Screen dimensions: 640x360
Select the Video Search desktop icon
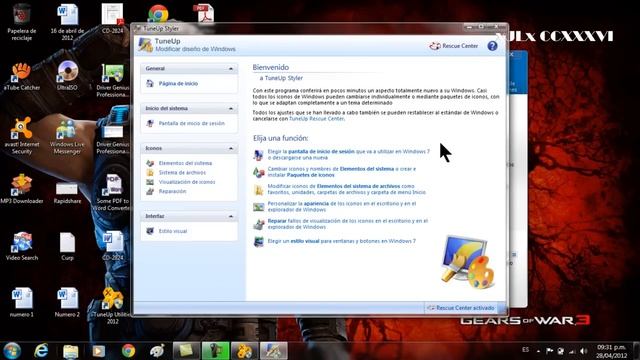(x=22, y=246)
